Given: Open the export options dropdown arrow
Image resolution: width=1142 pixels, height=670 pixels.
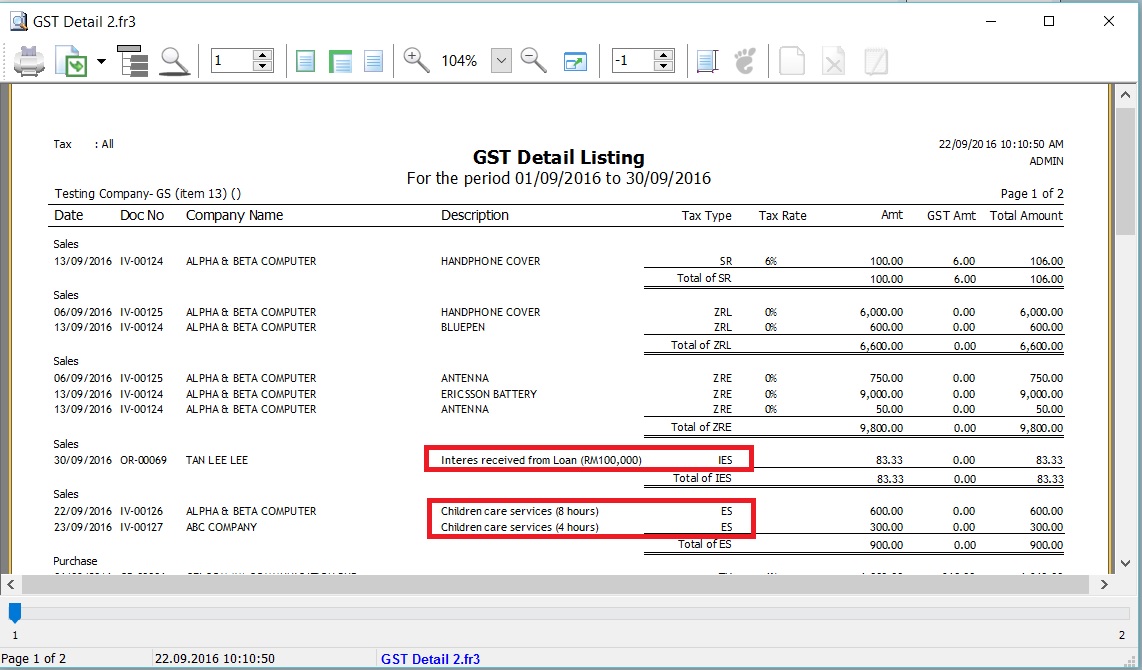Looking at the screenshot, I should tap(102, 60).
